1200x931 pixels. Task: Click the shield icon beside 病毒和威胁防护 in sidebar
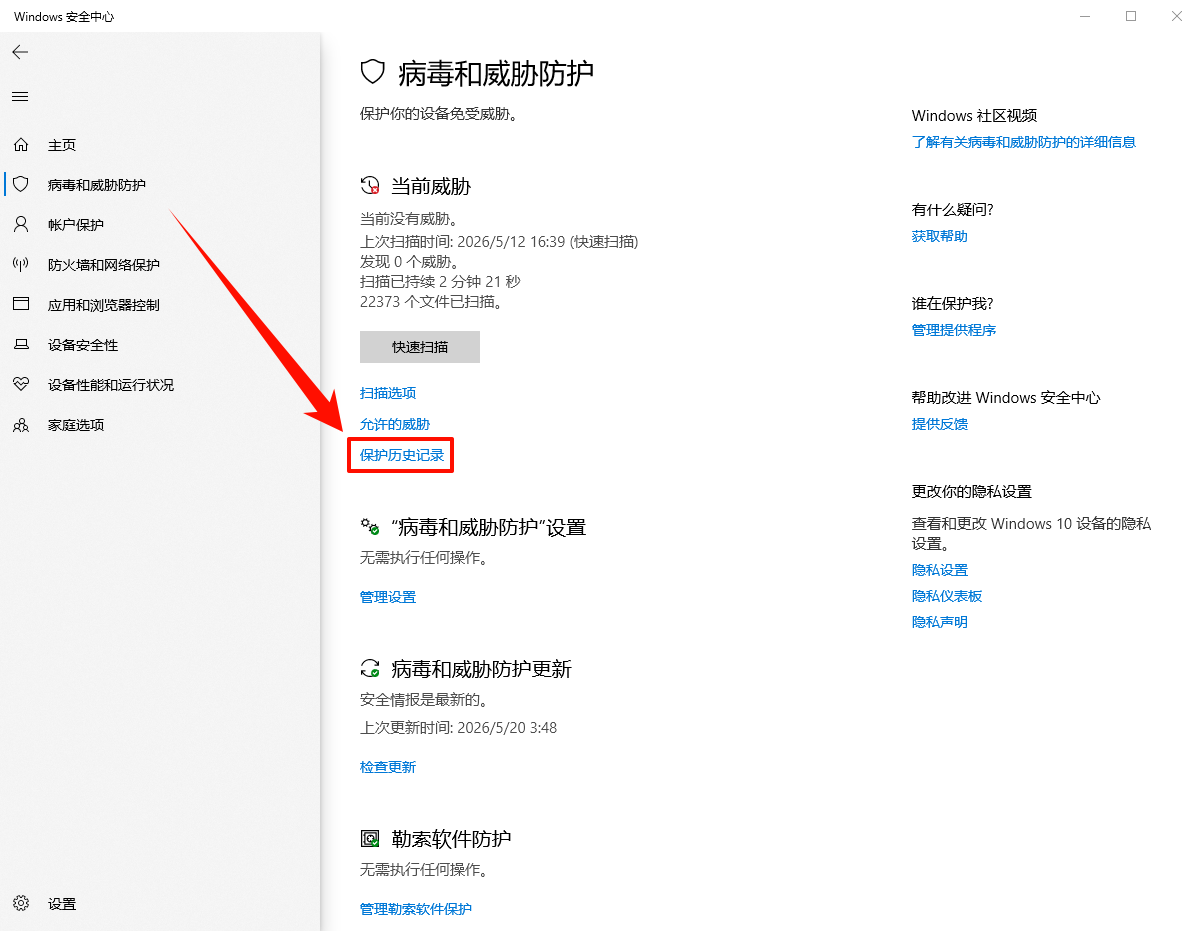click(x=21, y=185)
